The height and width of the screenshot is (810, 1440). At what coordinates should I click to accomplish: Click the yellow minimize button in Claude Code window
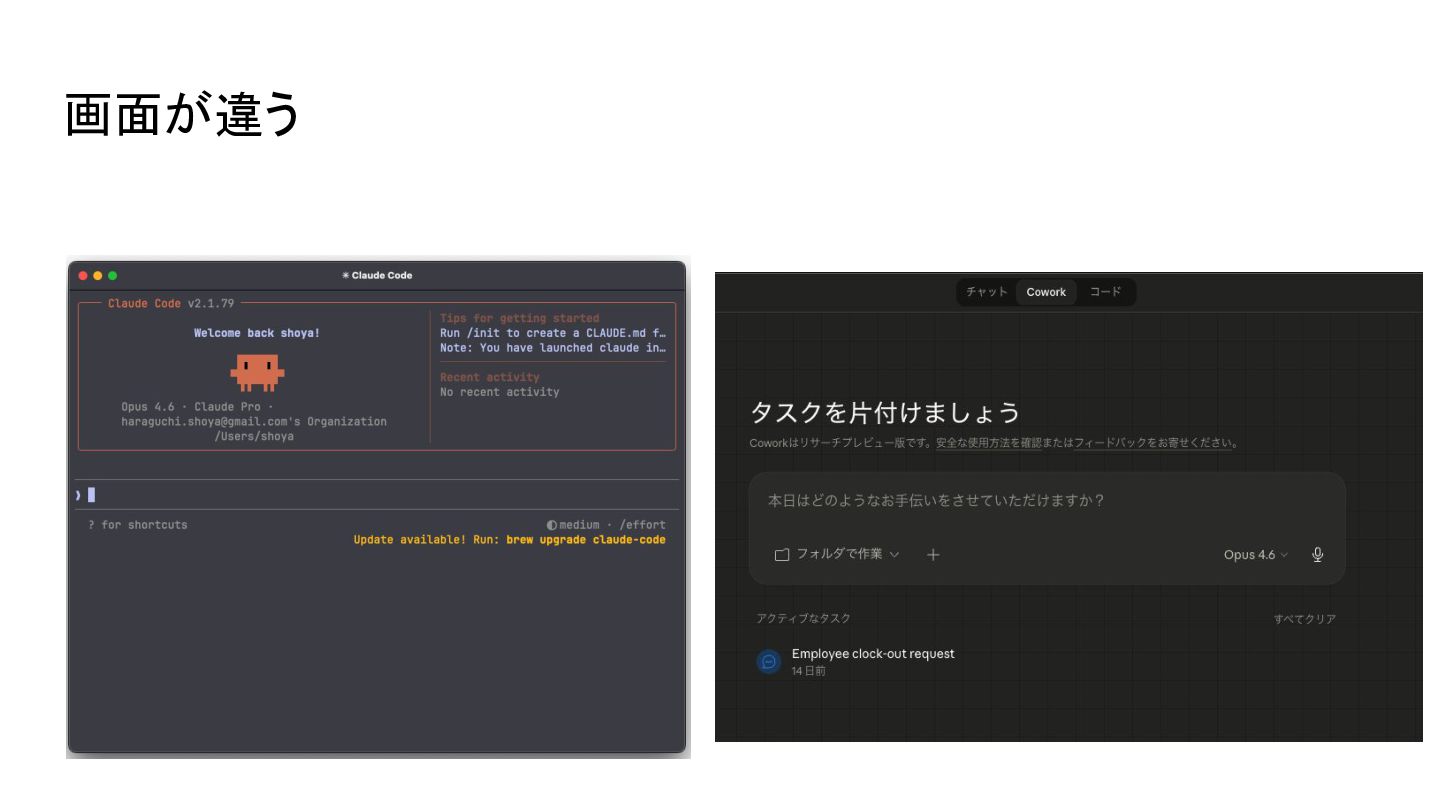coord(98,275)
